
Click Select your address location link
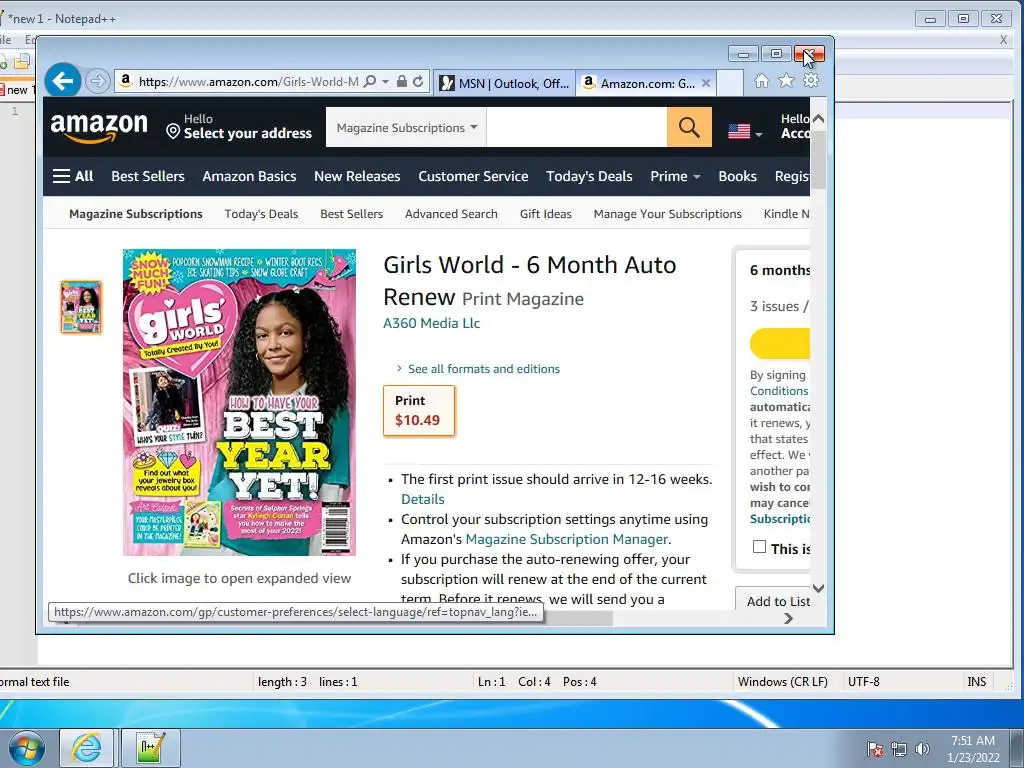240,127
